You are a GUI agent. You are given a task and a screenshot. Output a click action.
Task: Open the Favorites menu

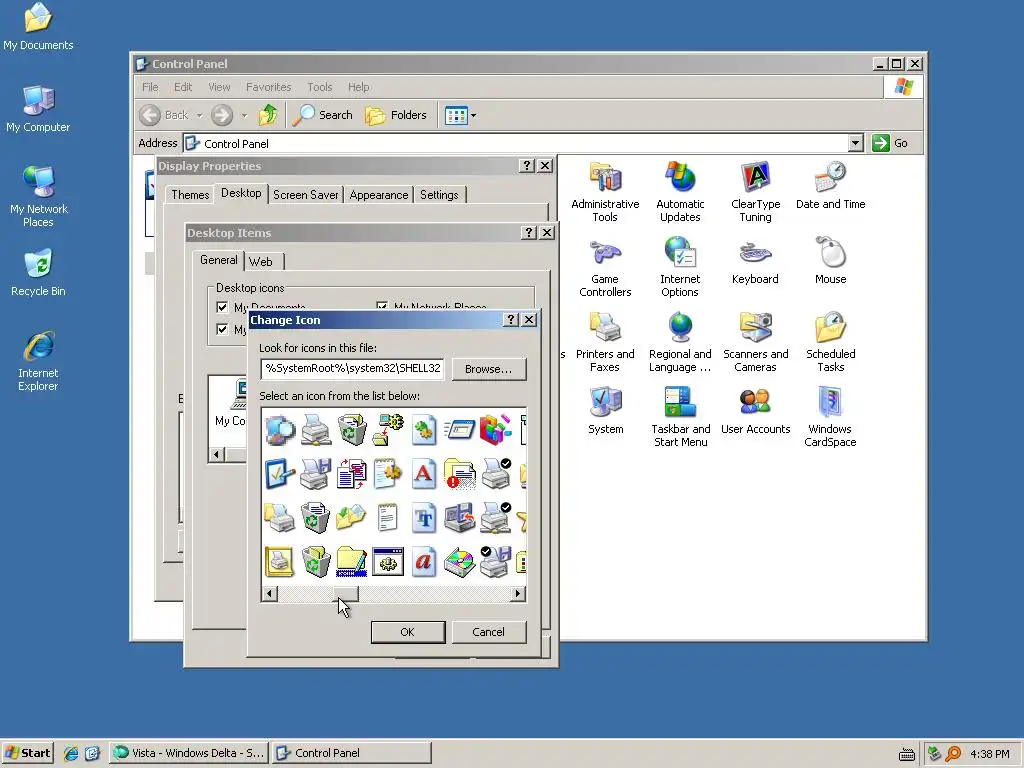click(x=268, y=87)
